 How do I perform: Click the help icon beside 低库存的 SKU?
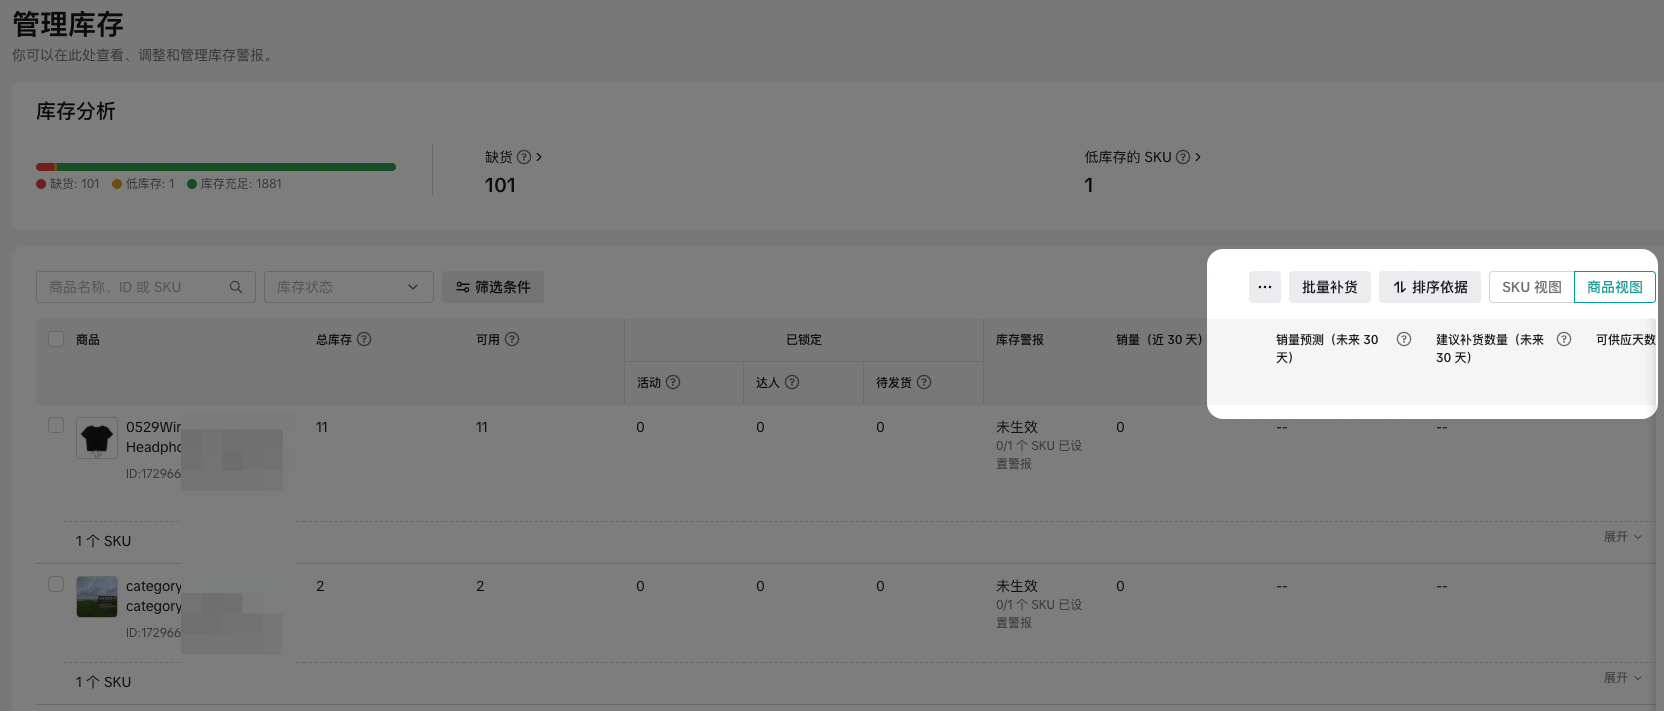1183,157
